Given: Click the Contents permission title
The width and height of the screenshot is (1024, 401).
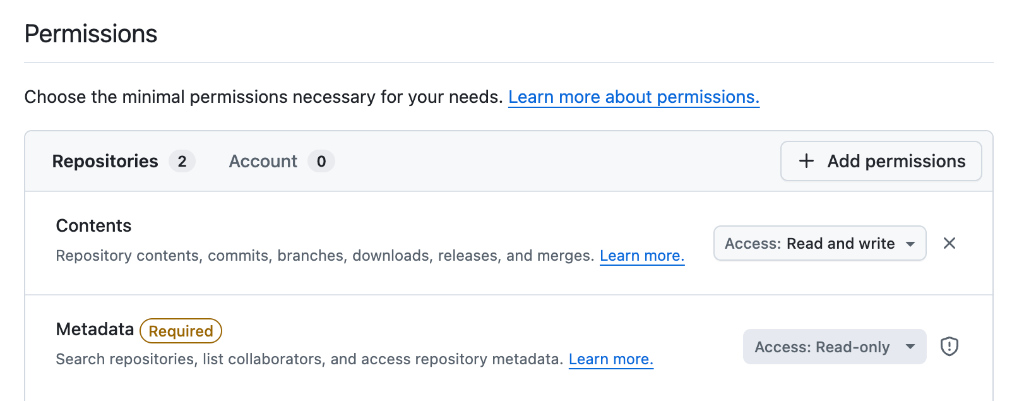Looking at the screenshot, I should pyautogui.click(x=94, y=226).
